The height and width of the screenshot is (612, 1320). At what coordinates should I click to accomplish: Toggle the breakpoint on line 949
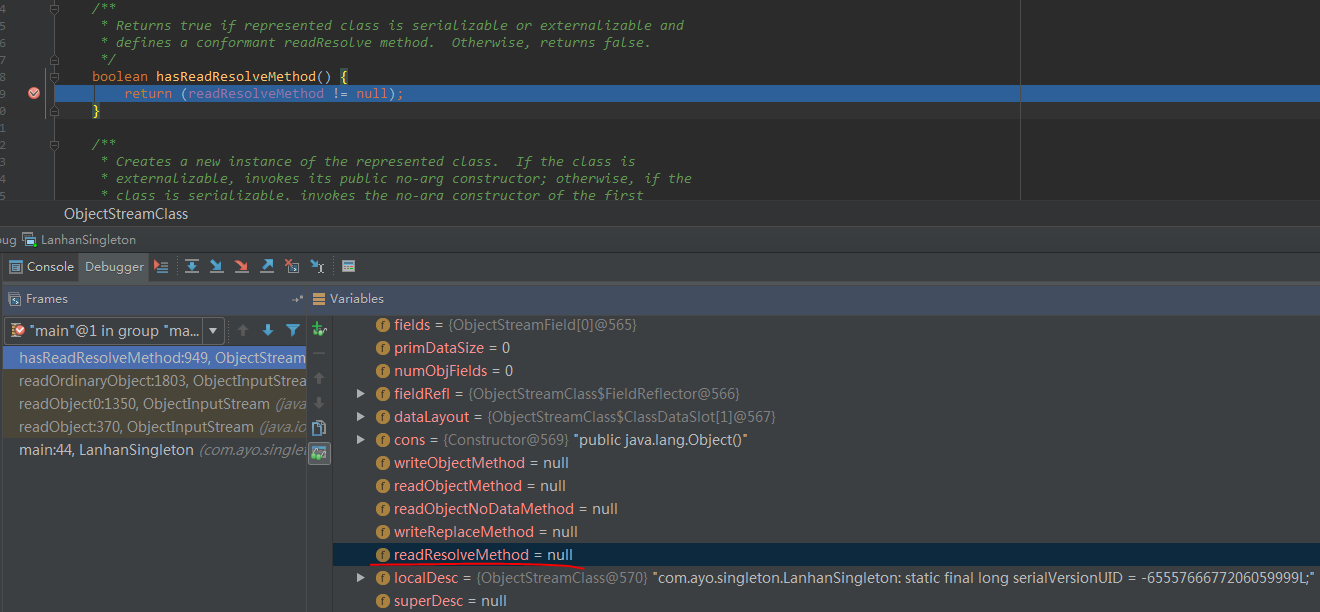click(x=34, y=93)
